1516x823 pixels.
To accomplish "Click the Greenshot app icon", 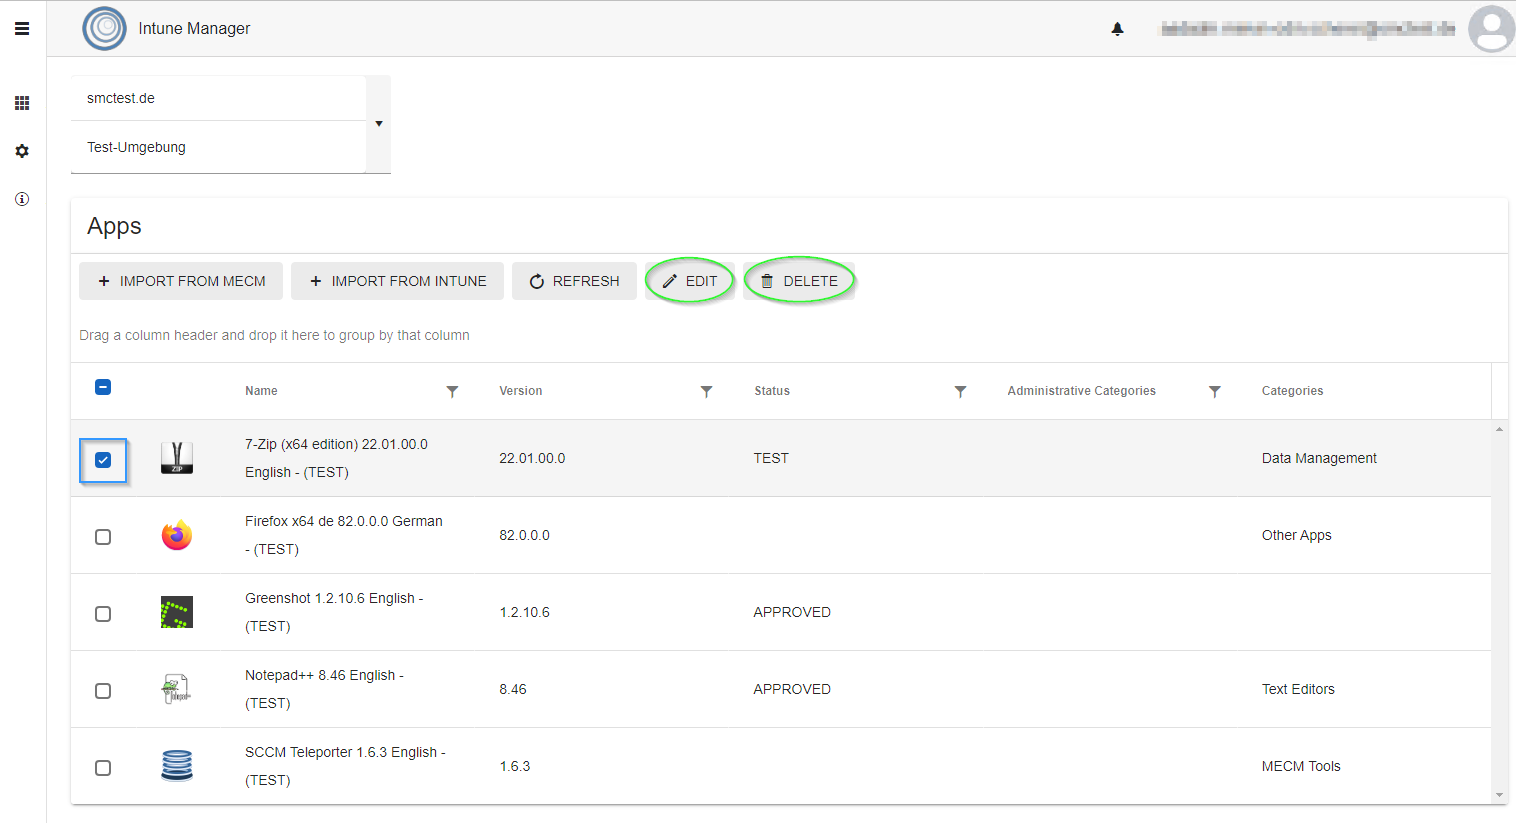I will (177, 612).
